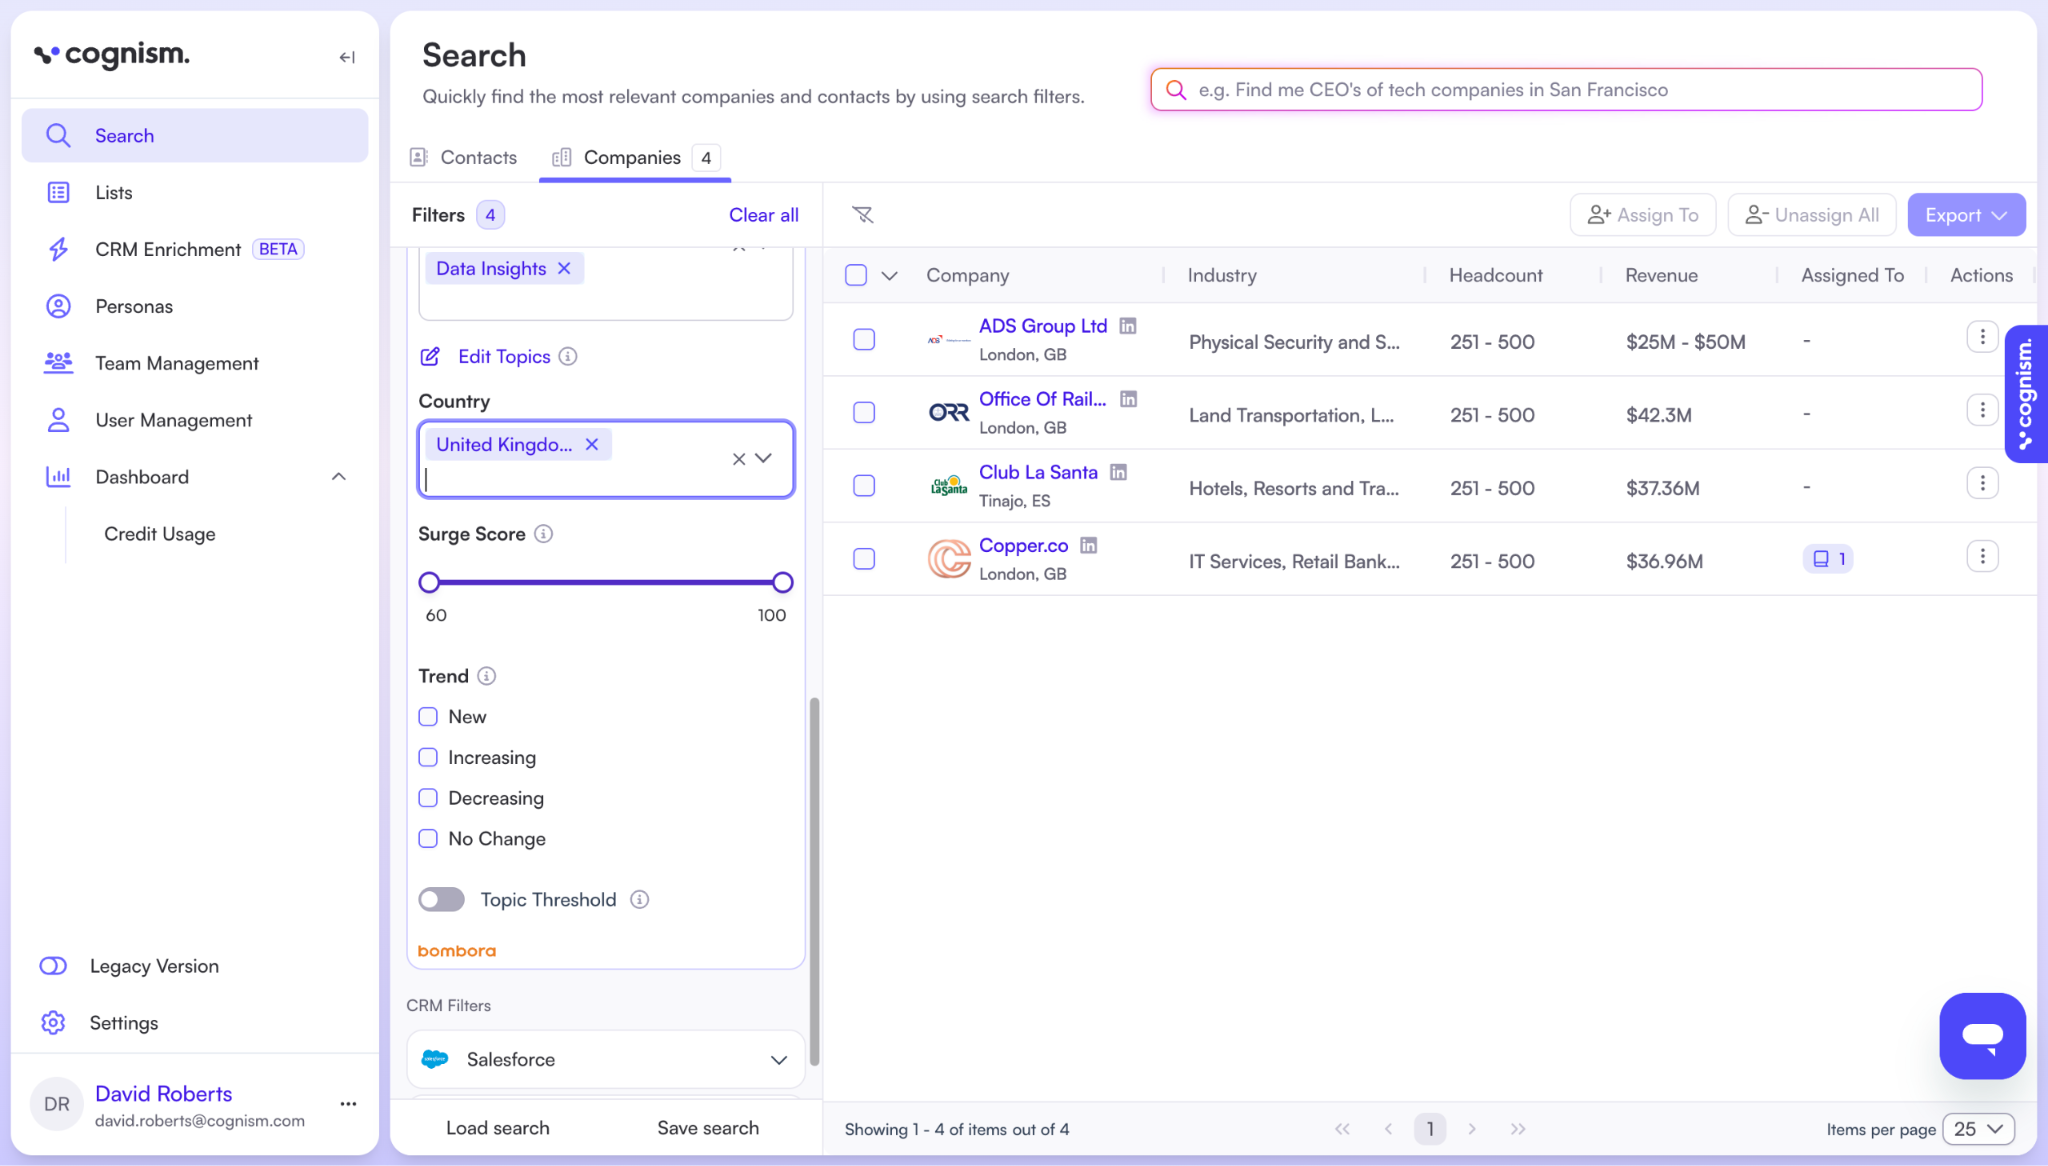Click the Dashboard chart icon

(x=59, y=477)
